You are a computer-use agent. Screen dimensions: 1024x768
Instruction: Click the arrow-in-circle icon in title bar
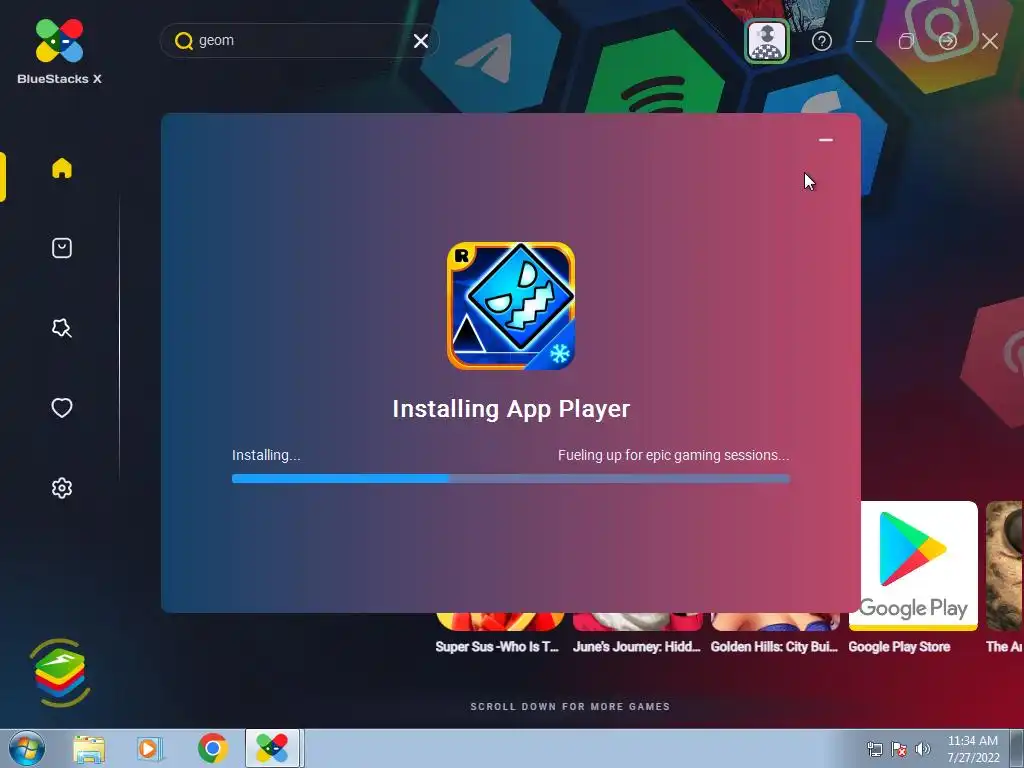[948, 41]
